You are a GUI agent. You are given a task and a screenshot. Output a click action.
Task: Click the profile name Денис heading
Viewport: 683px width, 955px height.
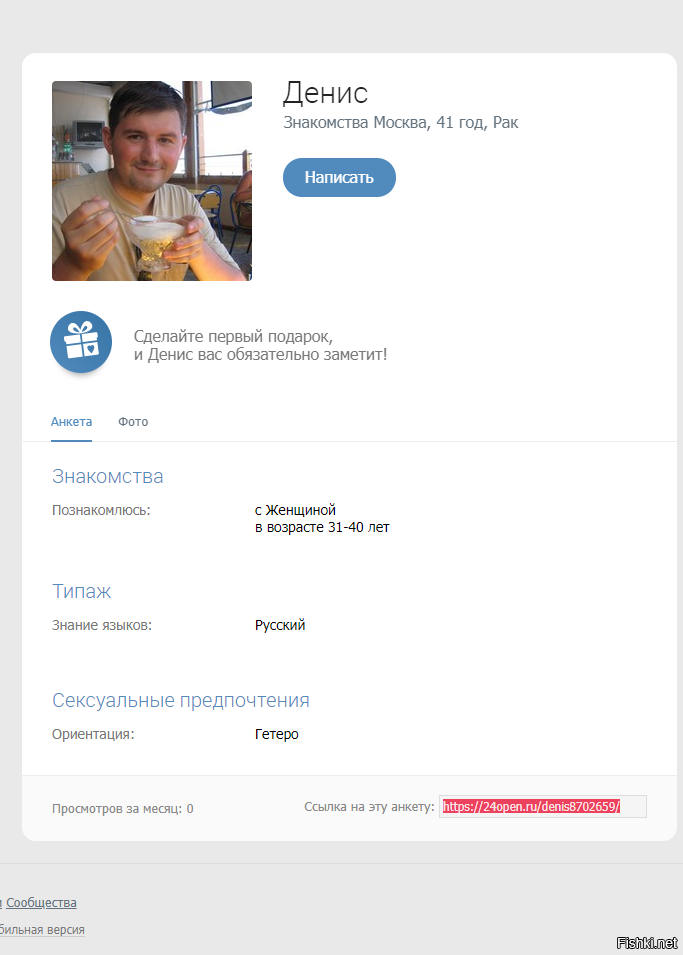pos(325,93)
